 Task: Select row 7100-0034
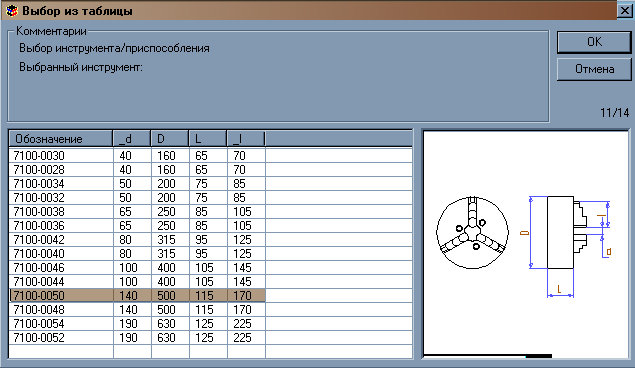[137, 184]
